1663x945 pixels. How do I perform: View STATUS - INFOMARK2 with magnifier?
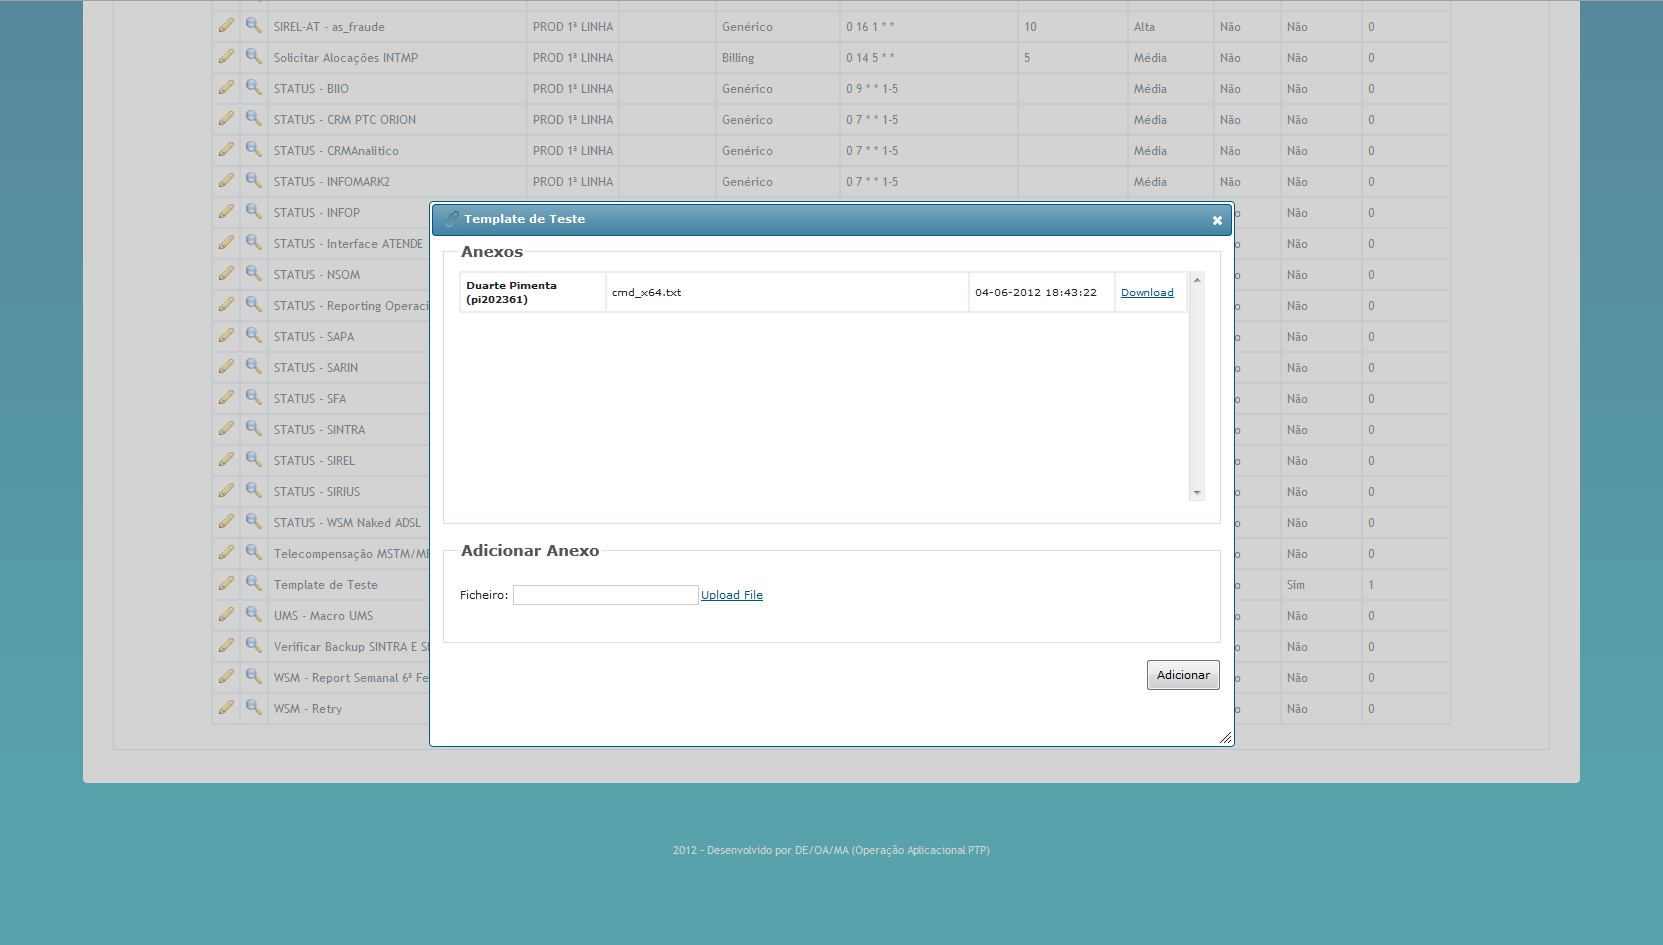pyautogui.click(x=254, y=181)
